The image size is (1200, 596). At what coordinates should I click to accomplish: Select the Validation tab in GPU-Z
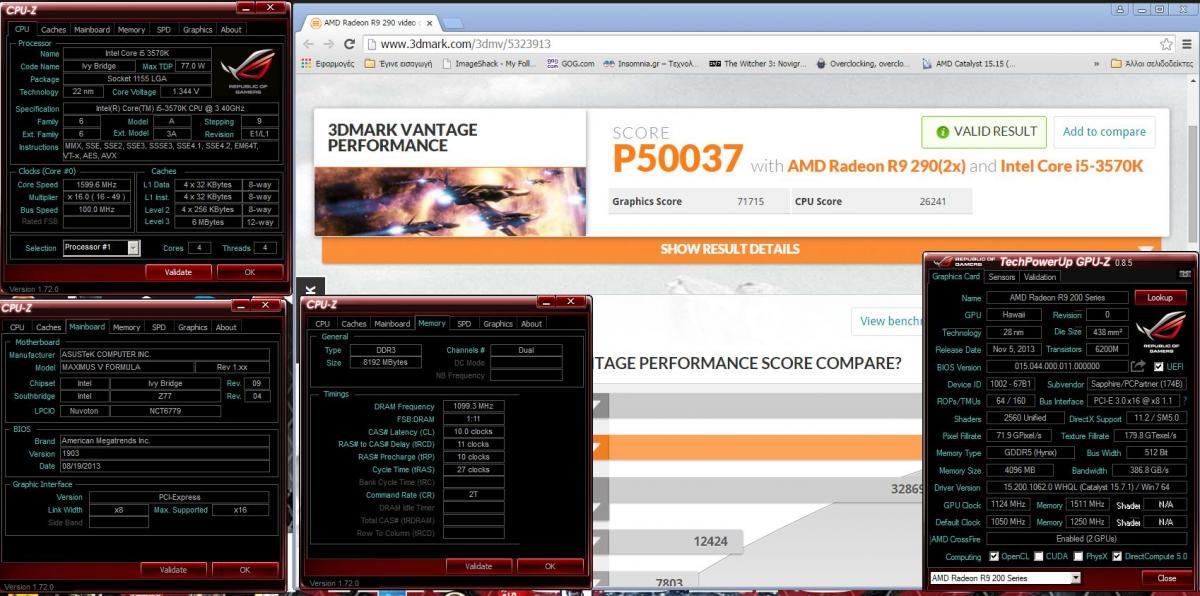[x=1040, y=277]
